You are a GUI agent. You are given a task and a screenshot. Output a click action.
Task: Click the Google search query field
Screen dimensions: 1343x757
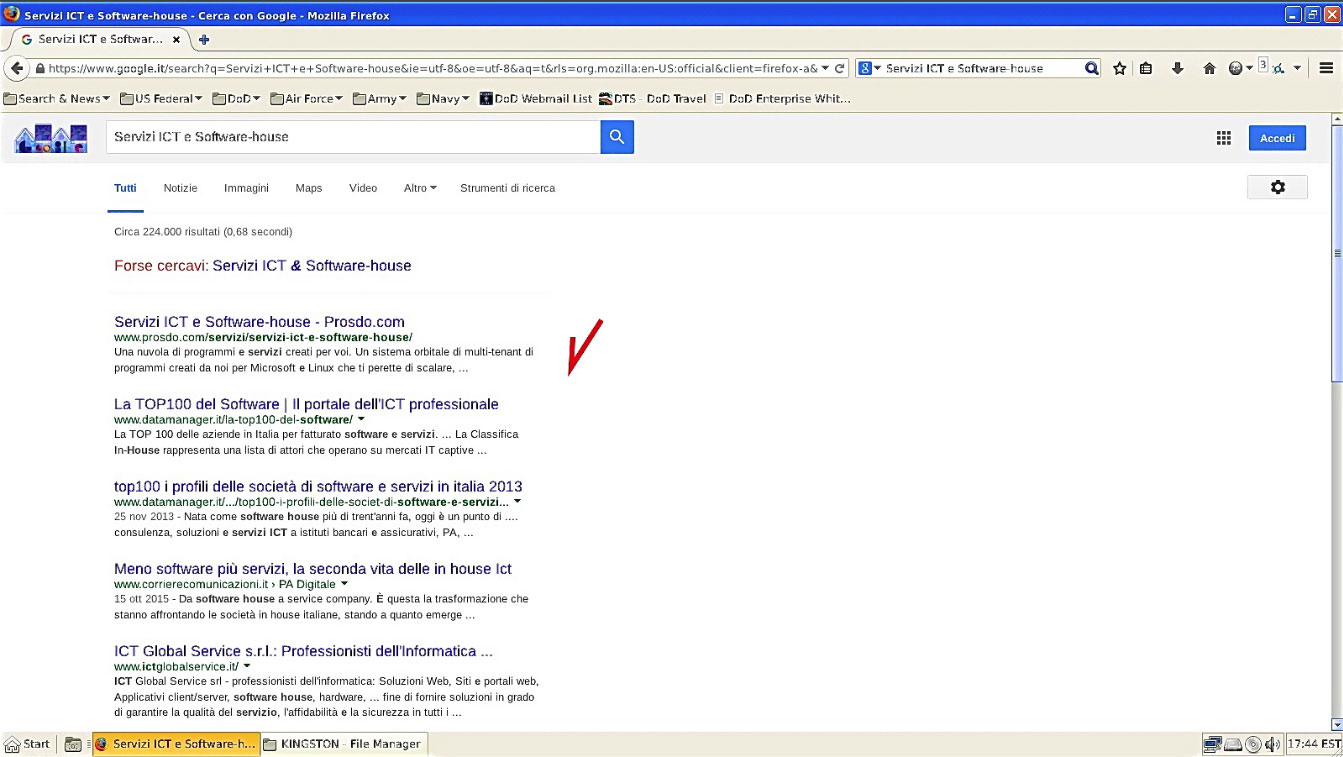point(353,137)
